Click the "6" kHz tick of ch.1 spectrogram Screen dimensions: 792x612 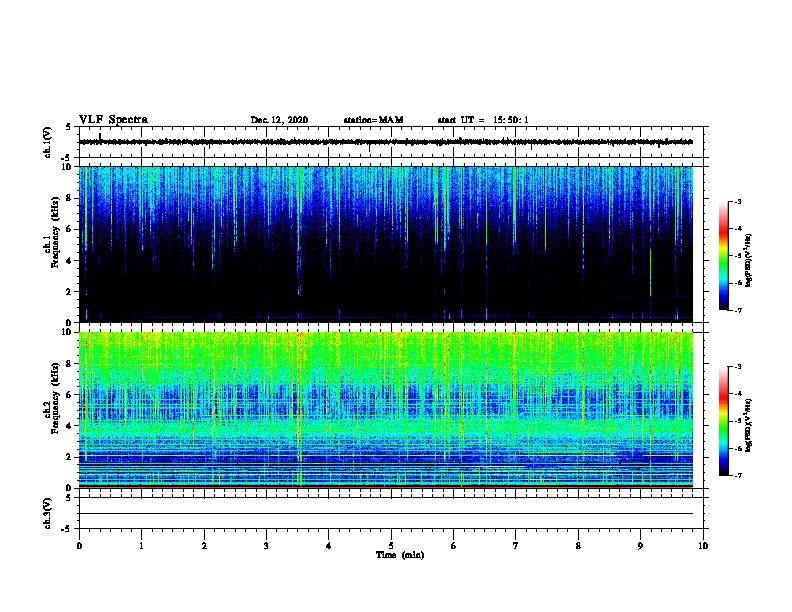point(70,229)
